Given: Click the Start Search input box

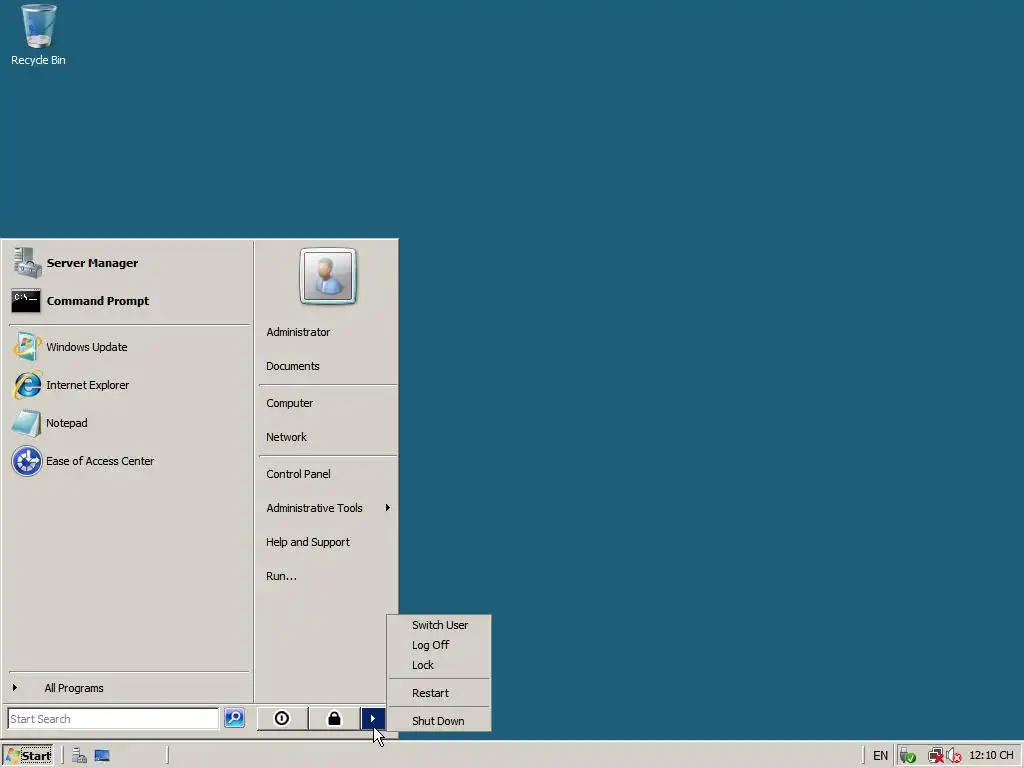Looking at the screenshot, I should pyautogui.click(x=113, y=718).
